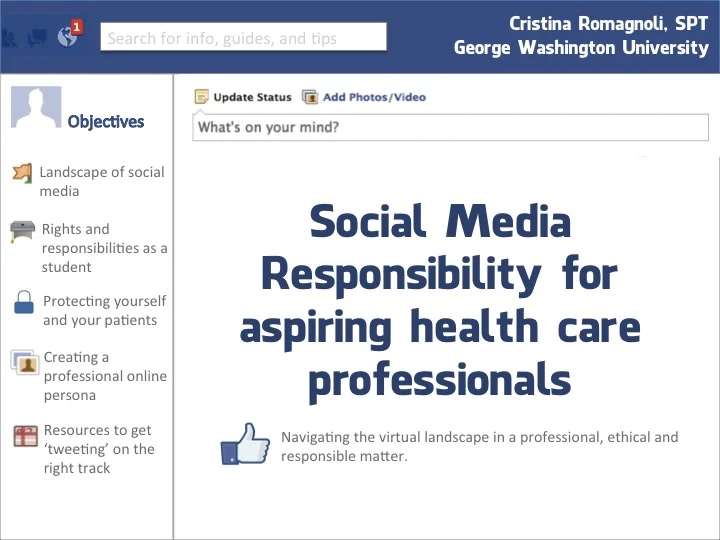Click the red notification badge showing 1

pyautogui.click(x=77, y=27)
